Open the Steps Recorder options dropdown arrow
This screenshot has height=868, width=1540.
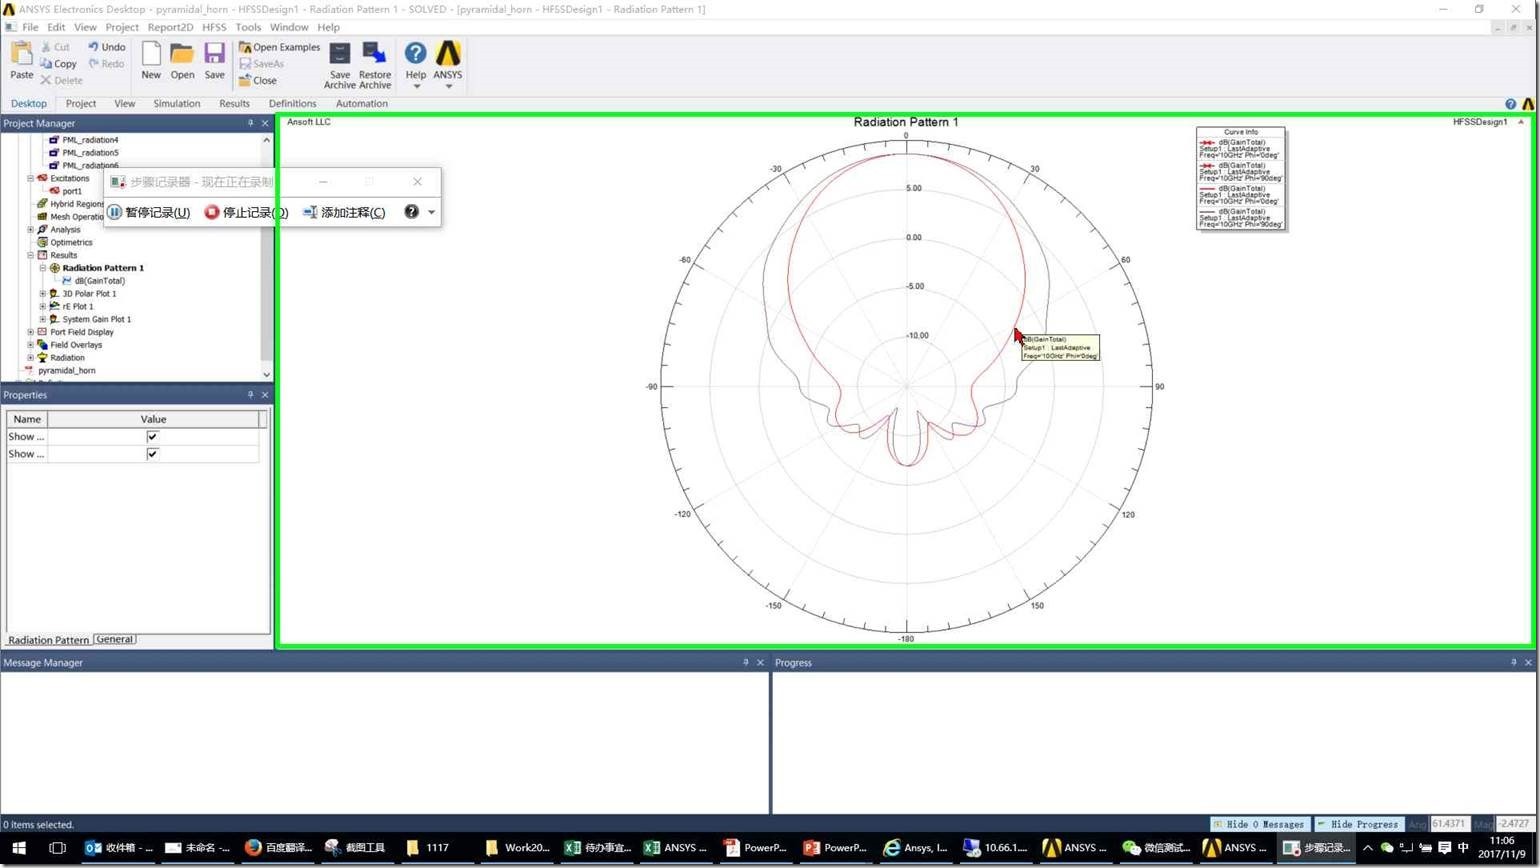[431, 212]
